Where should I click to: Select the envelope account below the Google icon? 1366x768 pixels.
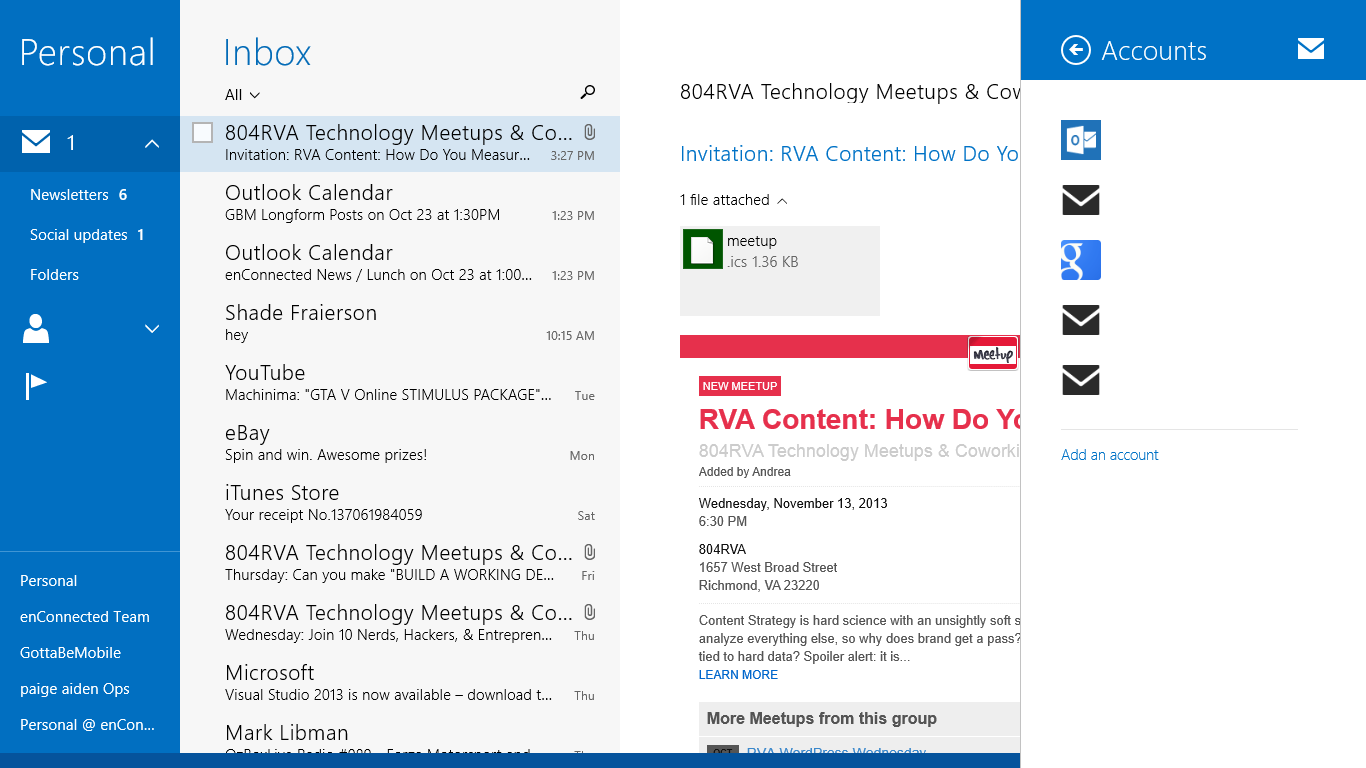(1081, 320)
